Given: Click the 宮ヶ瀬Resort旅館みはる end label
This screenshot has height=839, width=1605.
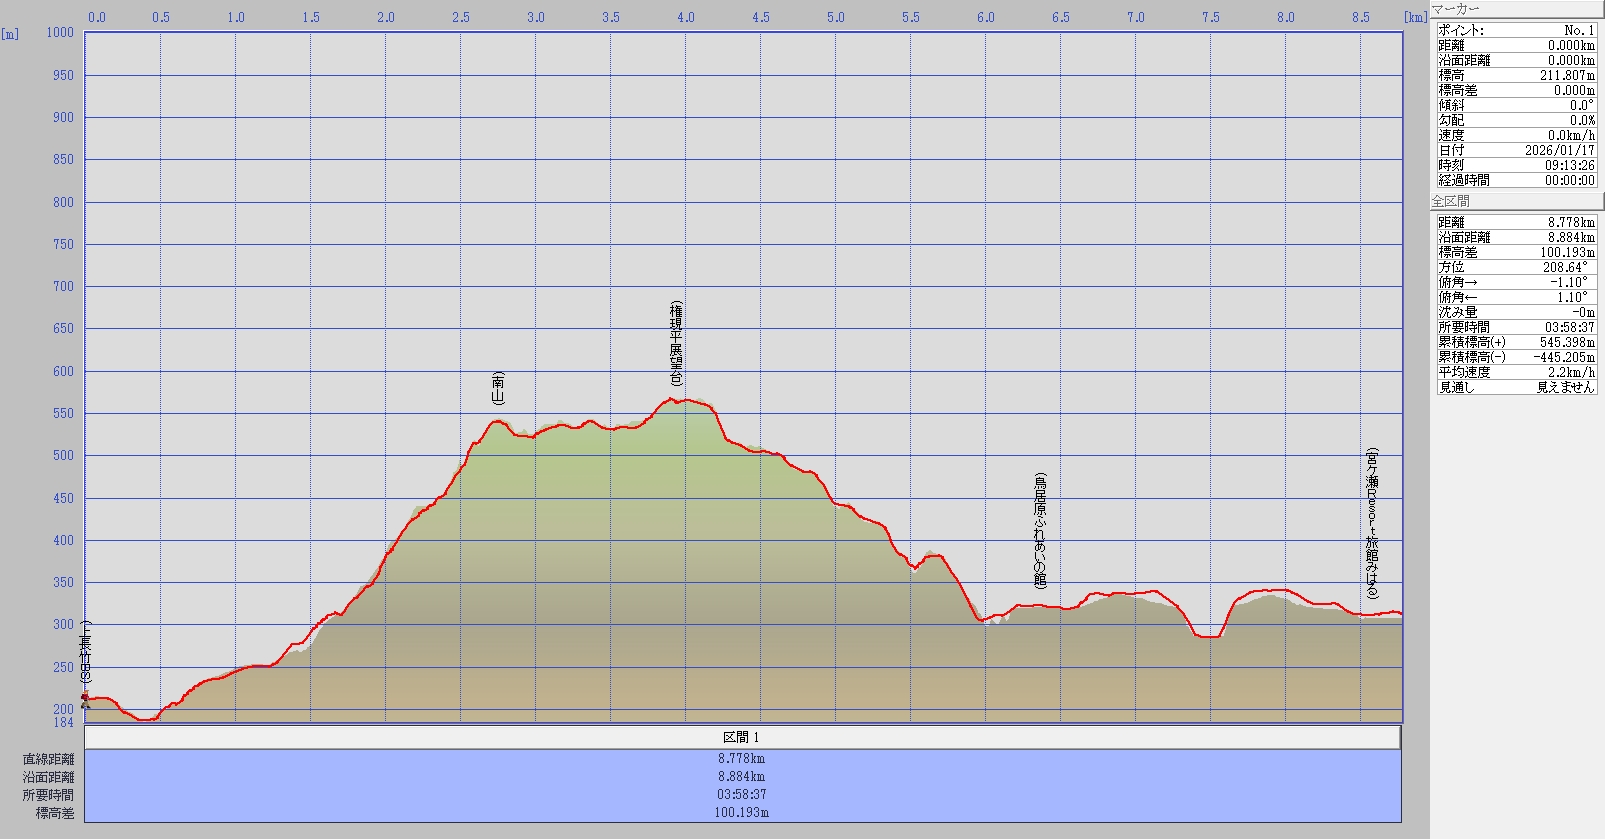Looking at the screenshot, I should tap(1371, 523).
